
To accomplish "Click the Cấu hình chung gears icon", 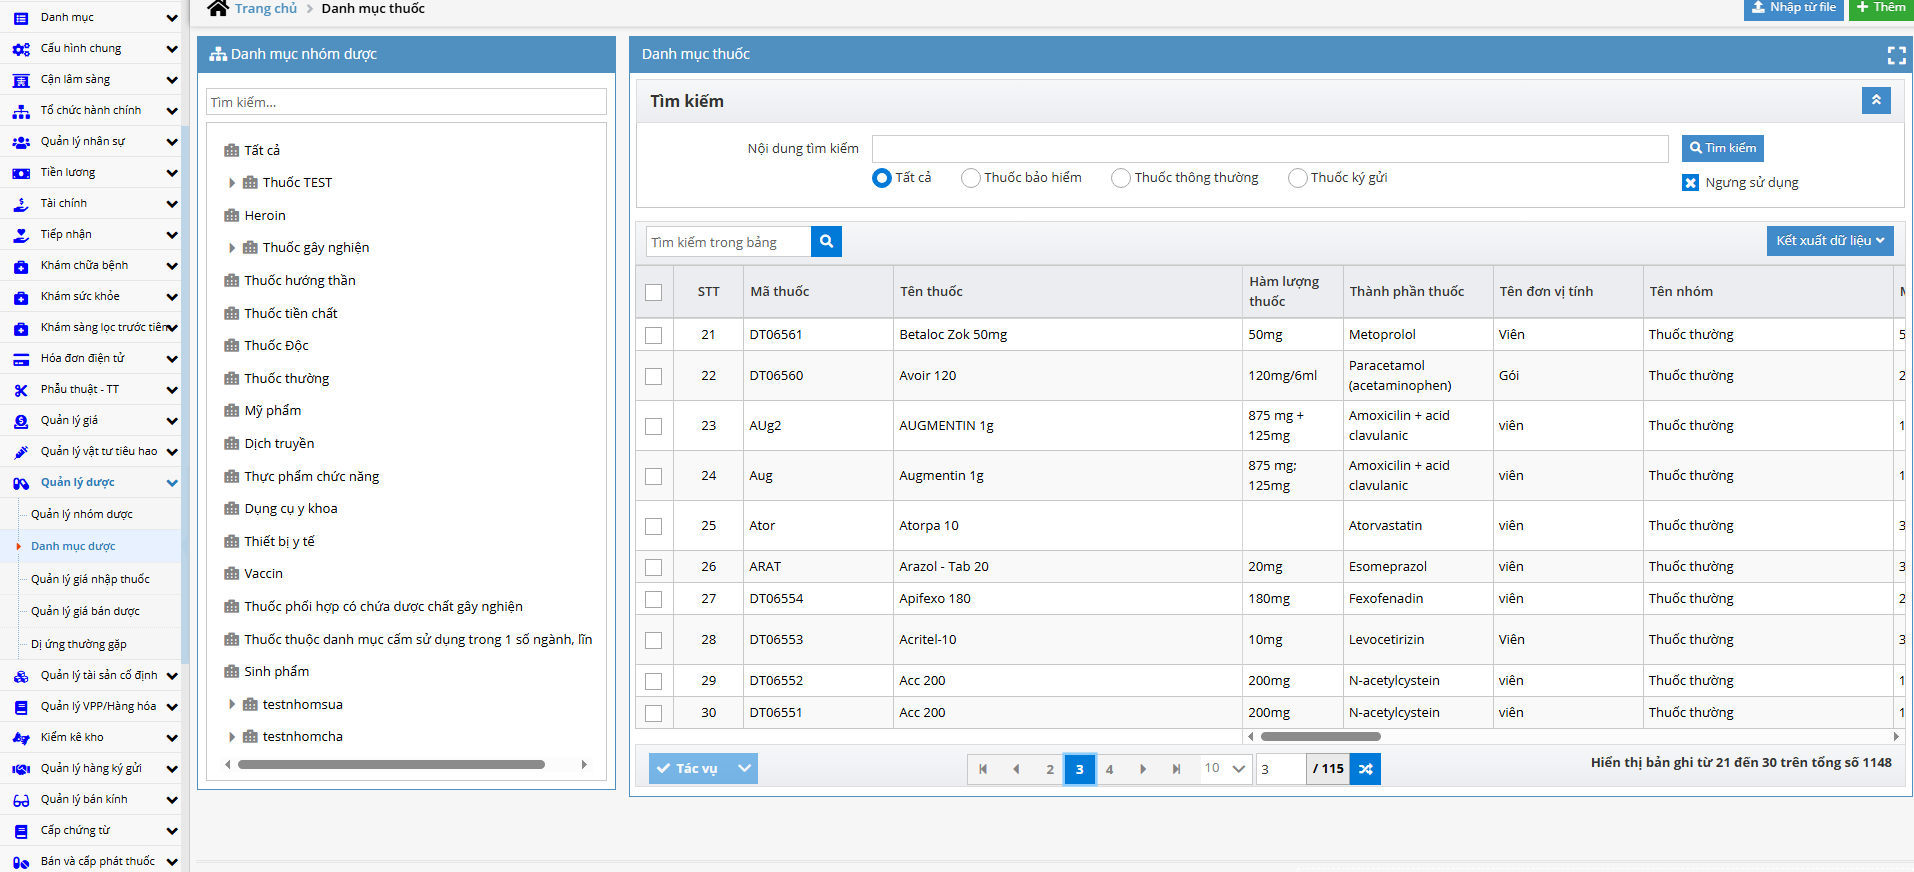I will 21,49.
